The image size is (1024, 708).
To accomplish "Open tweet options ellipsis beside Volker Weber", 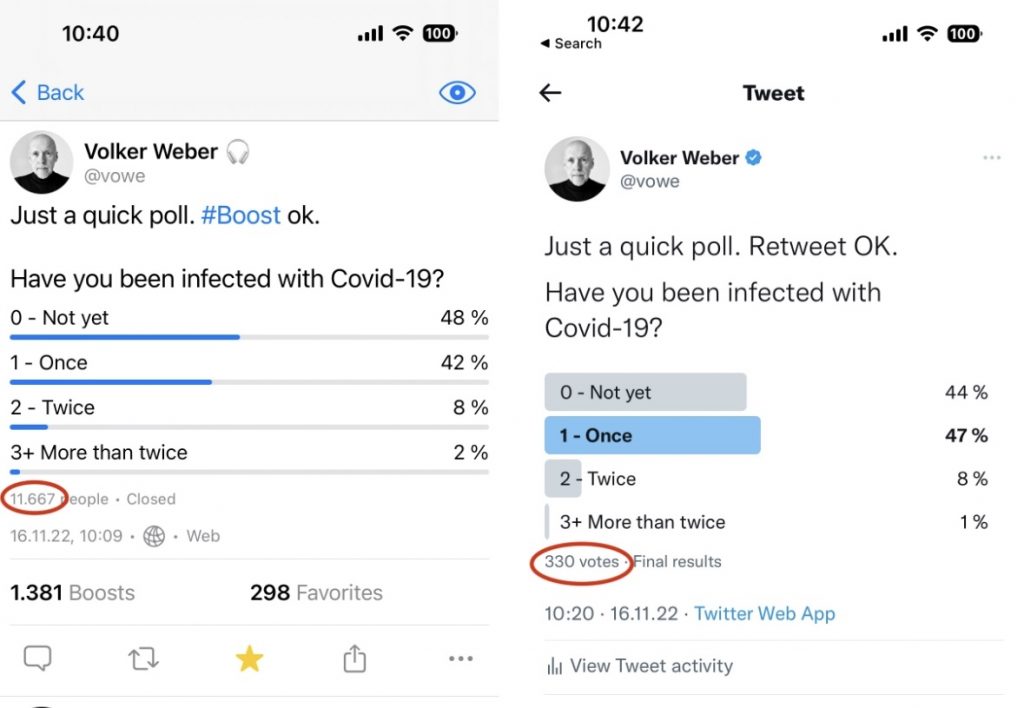I will point(991,158).
